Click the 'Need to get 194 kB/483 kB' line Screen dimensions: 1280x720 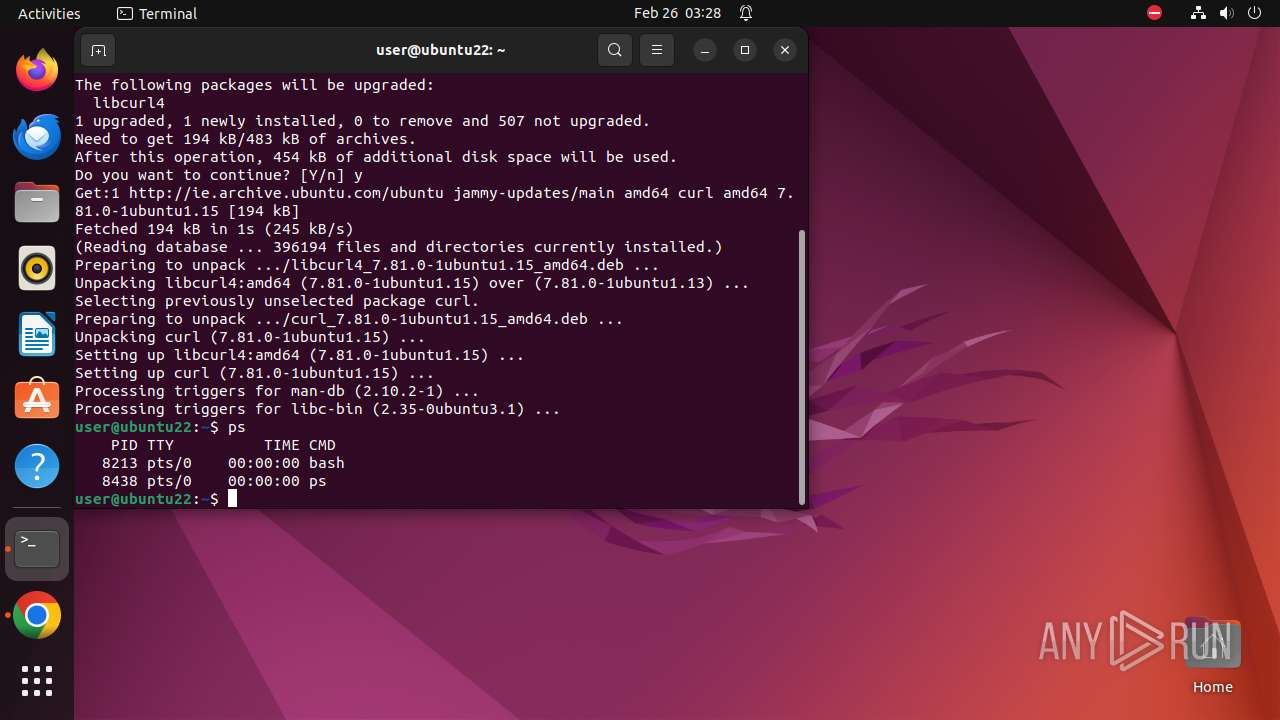click(x=246, y=139)
